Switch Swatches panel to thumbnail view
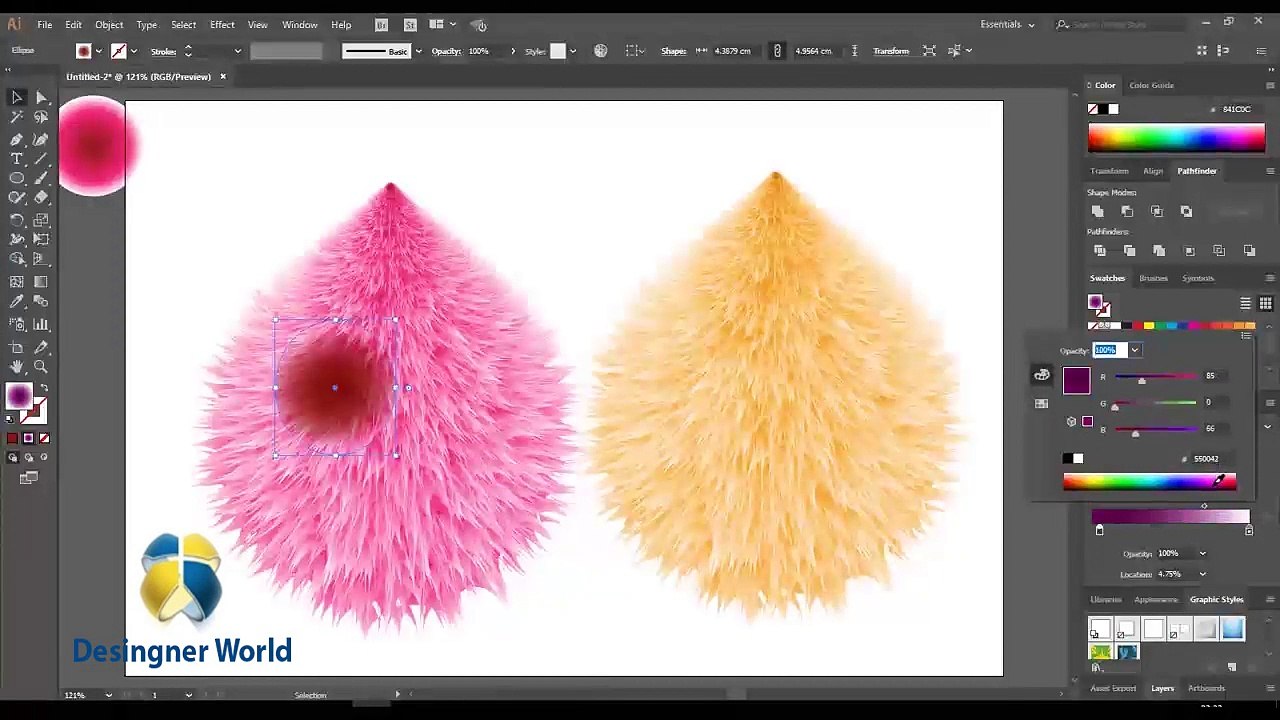Screen dimensions: 1280x720 click(x=1265, y=303)
